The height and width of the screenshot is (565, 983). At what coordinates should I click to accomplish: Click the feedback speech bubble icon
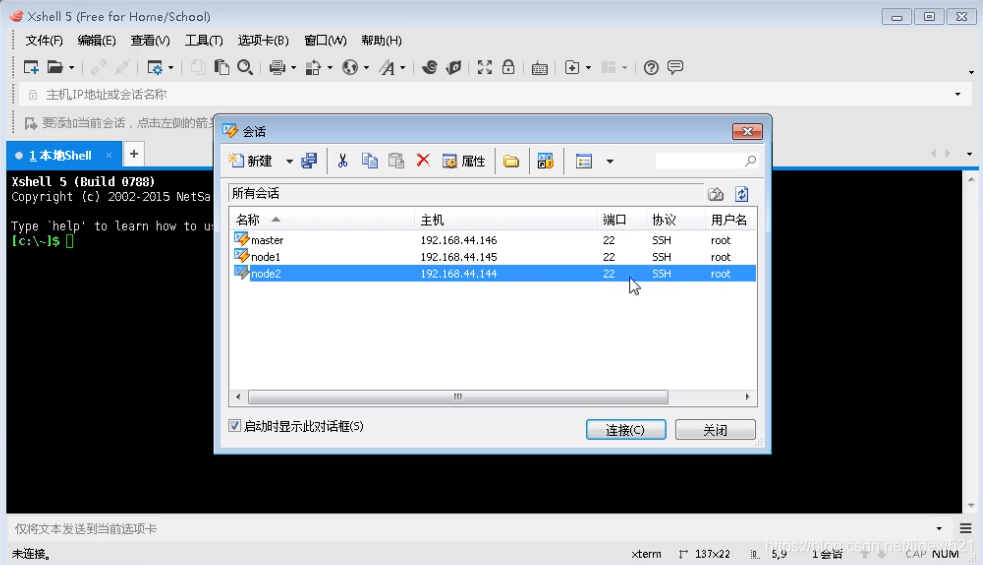675,67
